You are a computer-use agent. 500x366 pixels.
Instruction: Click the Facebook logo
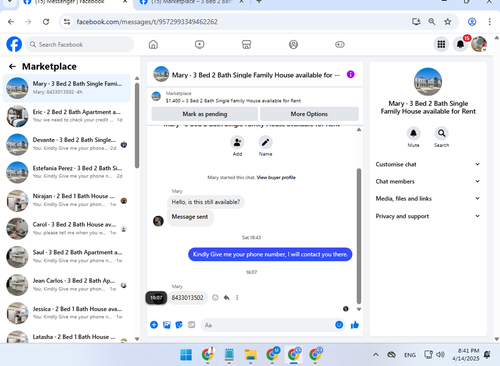[14, 44]
